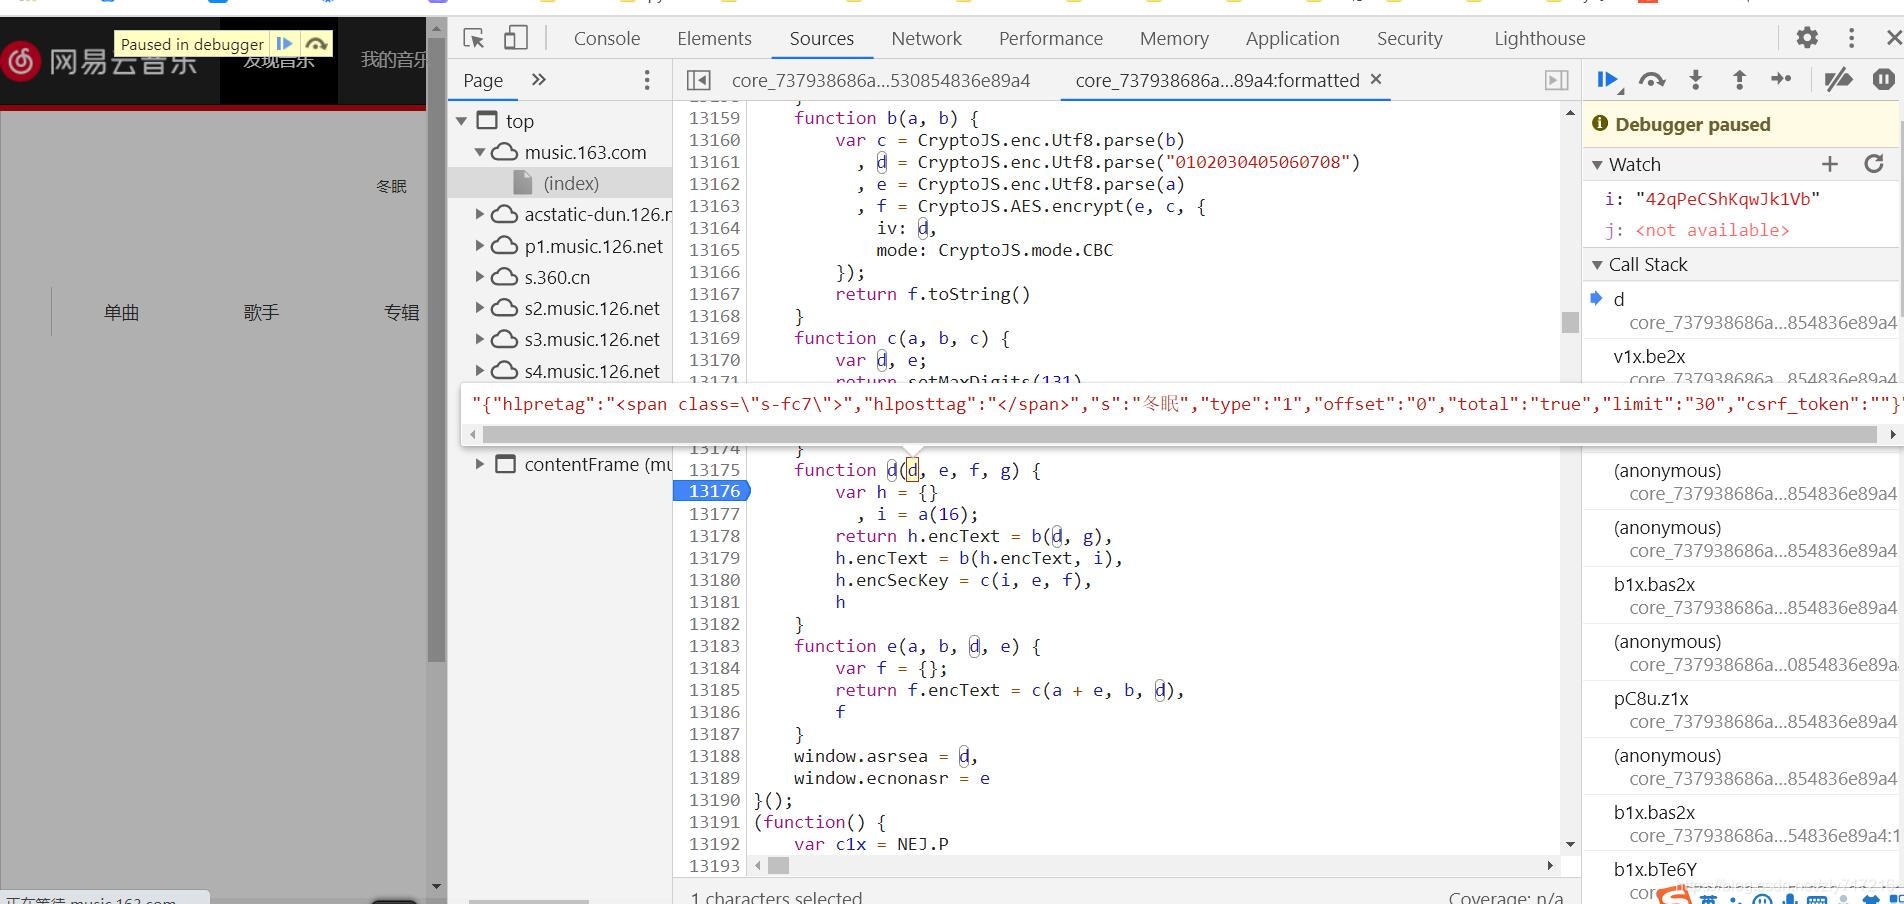This screenshot has height=904, width=1904.
Task: Toggle breakpoint on line 13176
Action: point(712,491)
